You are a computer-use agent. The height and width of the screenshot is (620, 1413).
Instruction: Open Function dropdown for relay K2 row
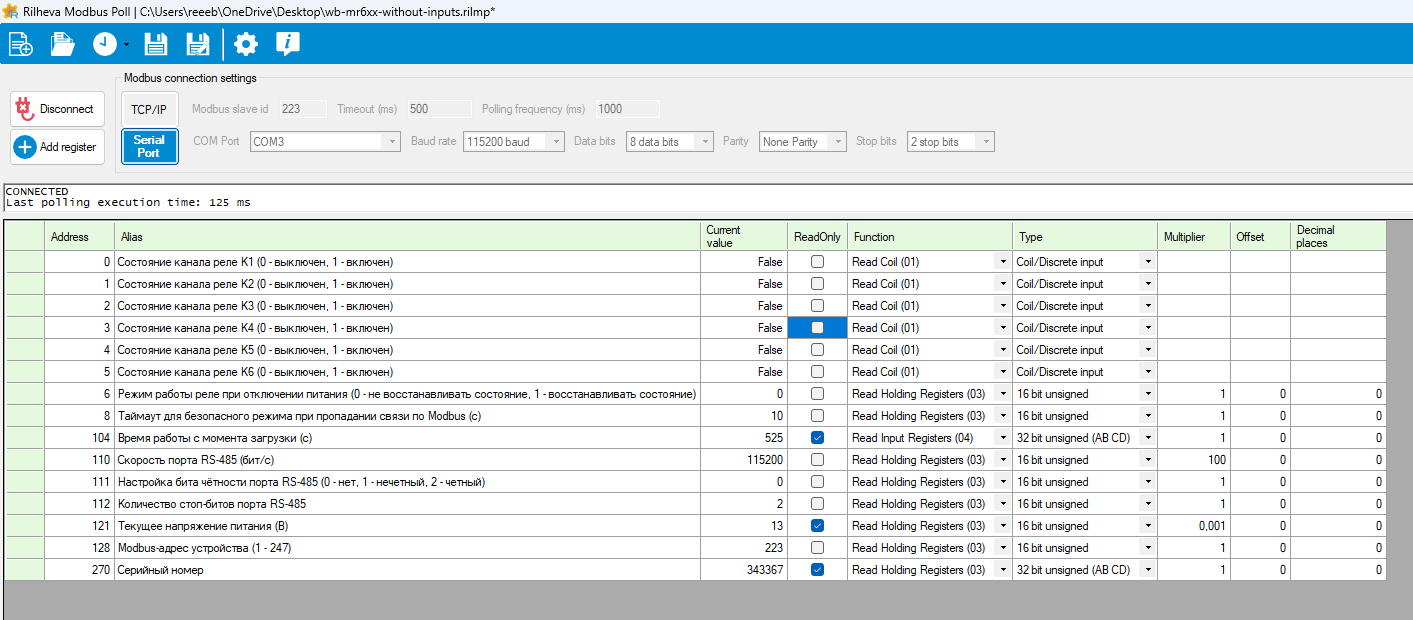(1002, 284)
